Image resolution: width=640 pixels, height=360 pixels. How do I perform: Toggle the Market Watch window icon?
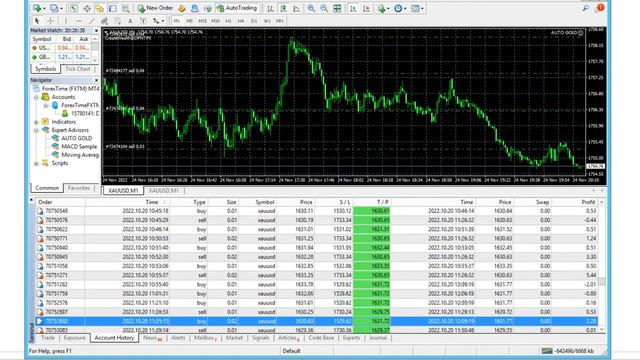(73, 8)
